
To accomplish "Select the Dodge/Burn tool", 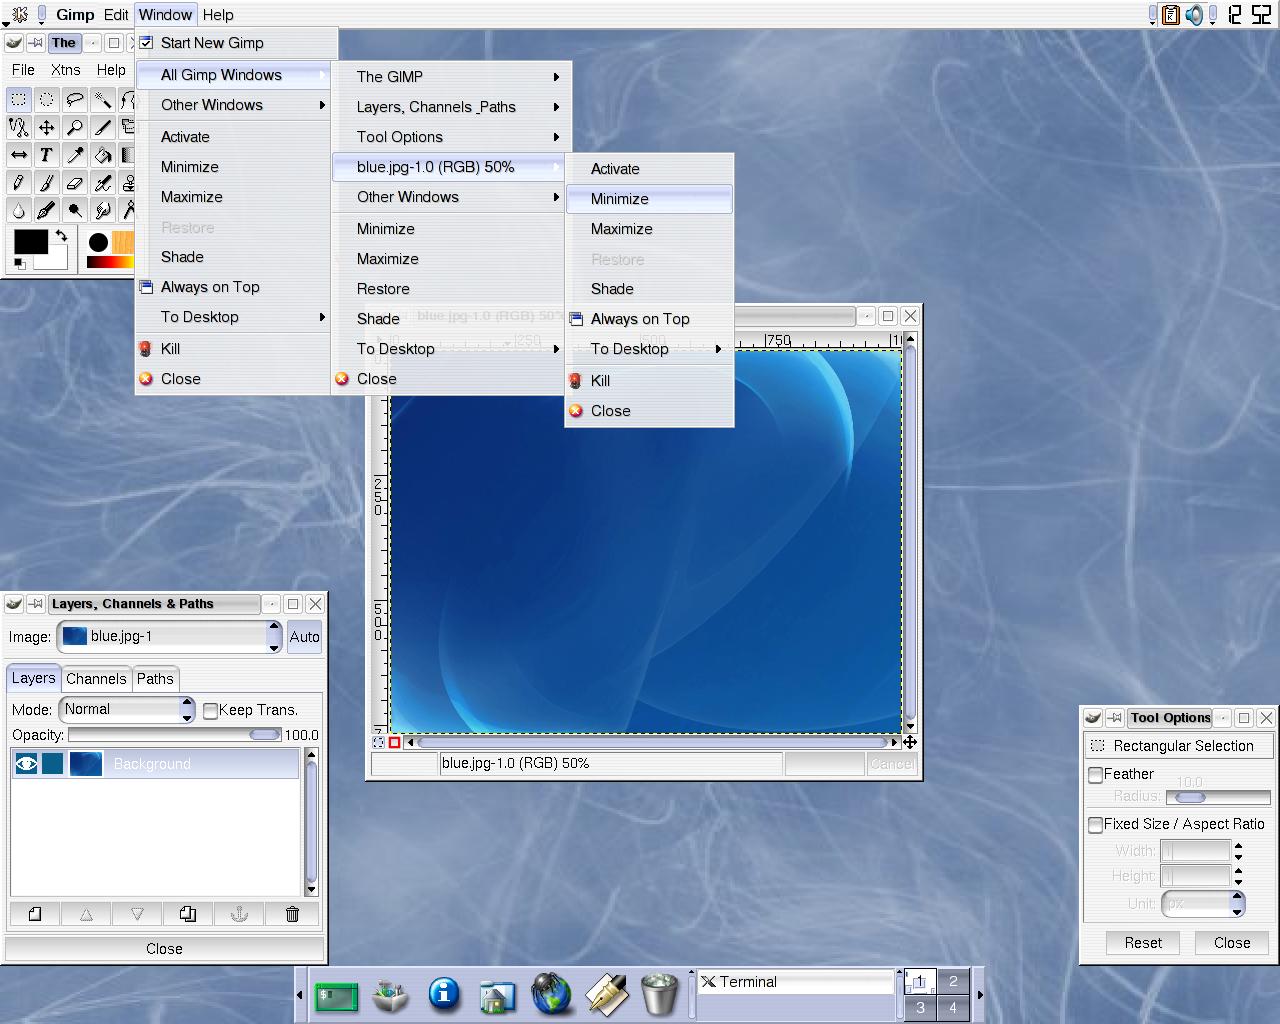I will [74, 211].
